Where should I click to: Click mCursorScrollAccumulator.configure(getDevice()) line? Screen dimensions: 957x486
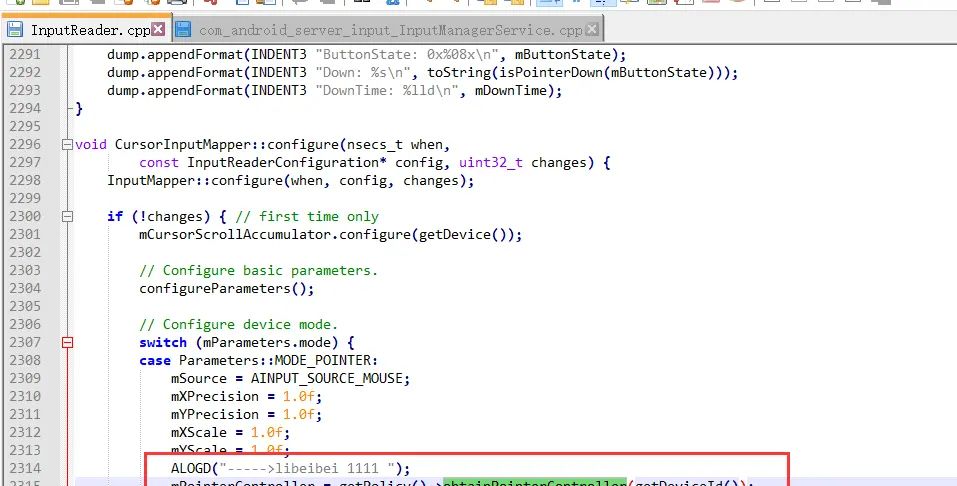[x=331, y=234]
